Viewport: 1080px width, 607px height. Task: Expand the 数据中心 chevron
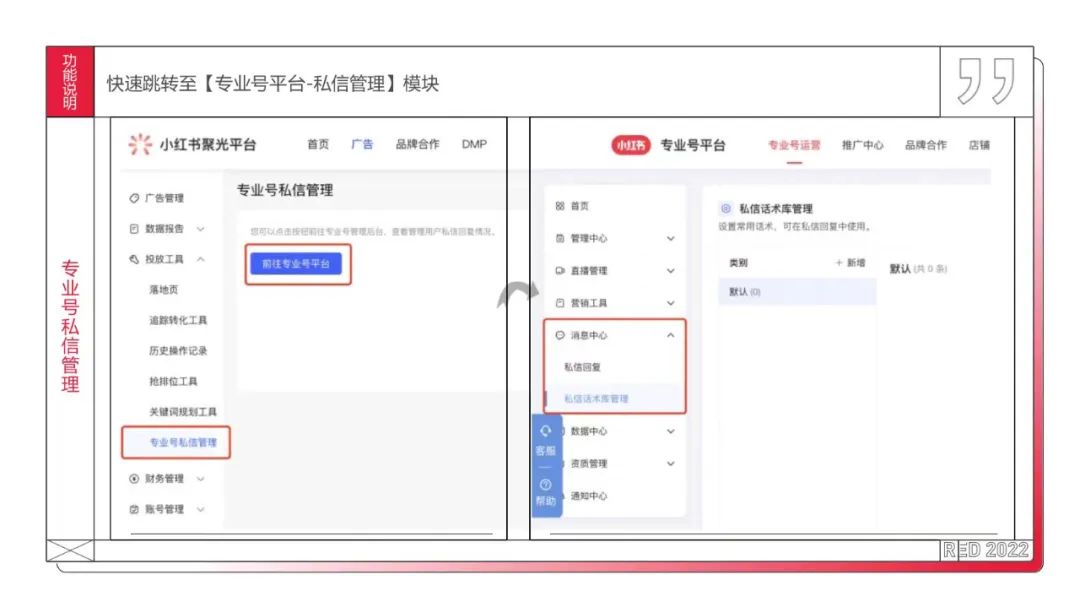pyautogui.click(x=670, y=431)
